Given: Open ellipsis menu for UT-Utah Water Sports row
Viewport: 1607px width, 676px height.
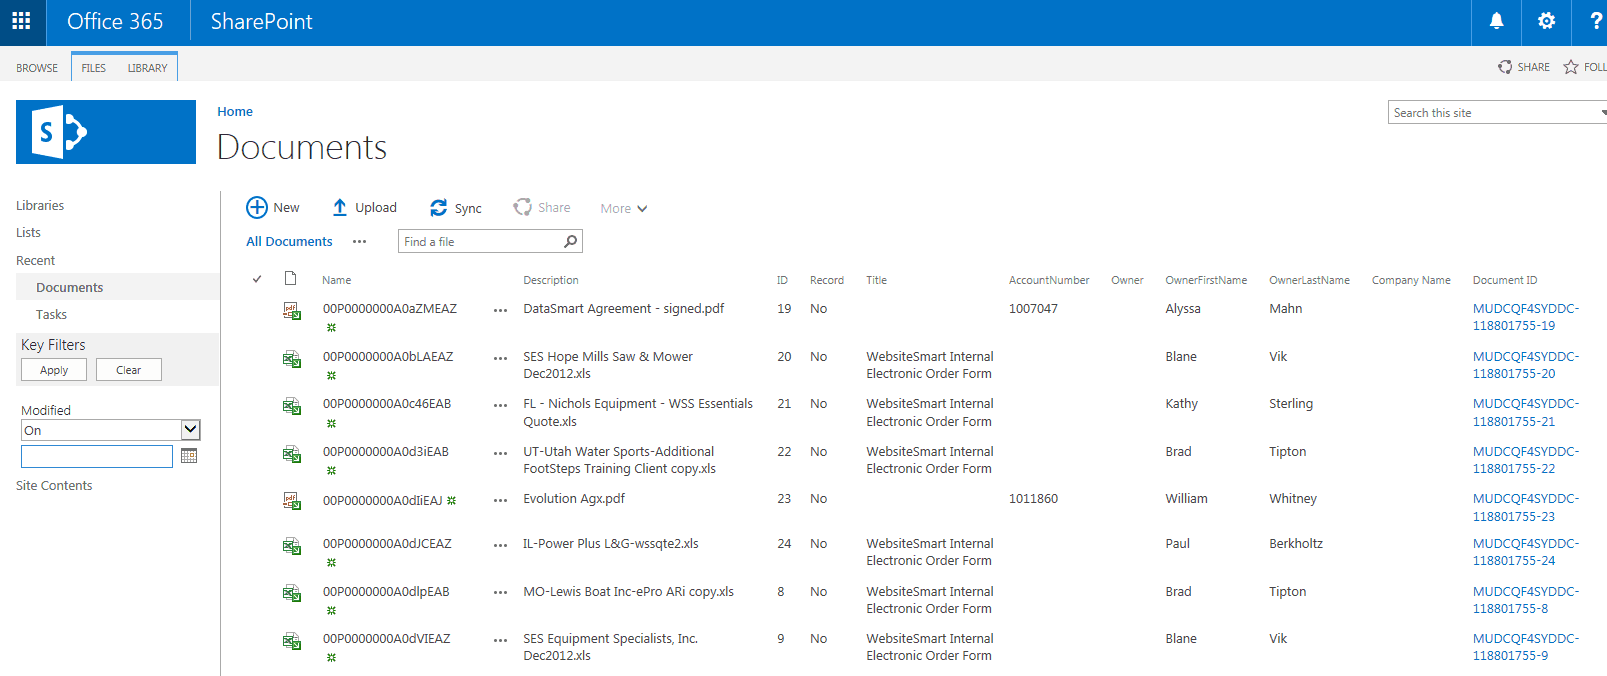Looking at the screenshot, I should coord(500,453).
